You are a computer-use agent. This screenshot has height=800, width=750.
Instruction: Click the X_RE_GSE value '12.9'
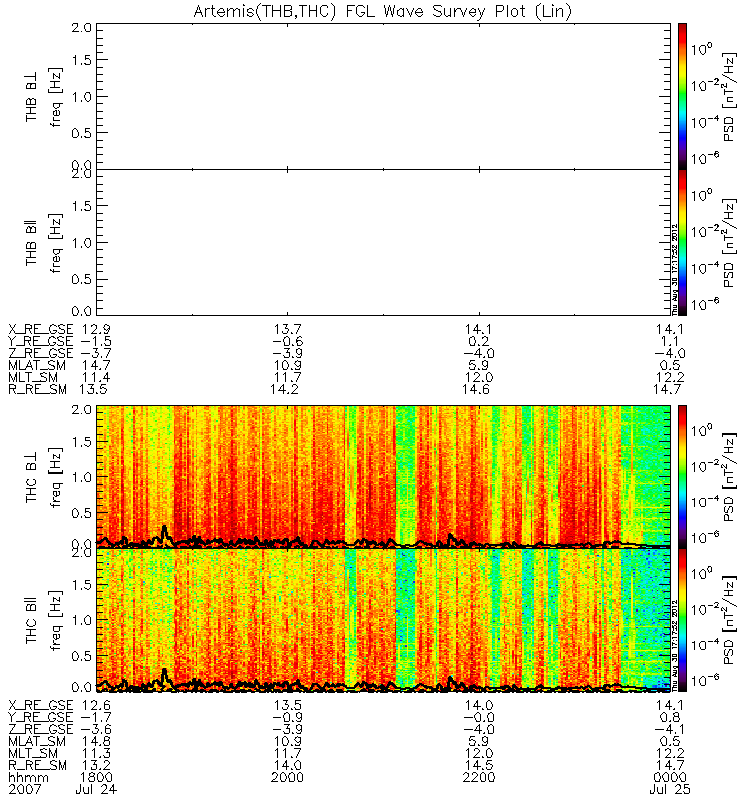[x=96, y=329]
